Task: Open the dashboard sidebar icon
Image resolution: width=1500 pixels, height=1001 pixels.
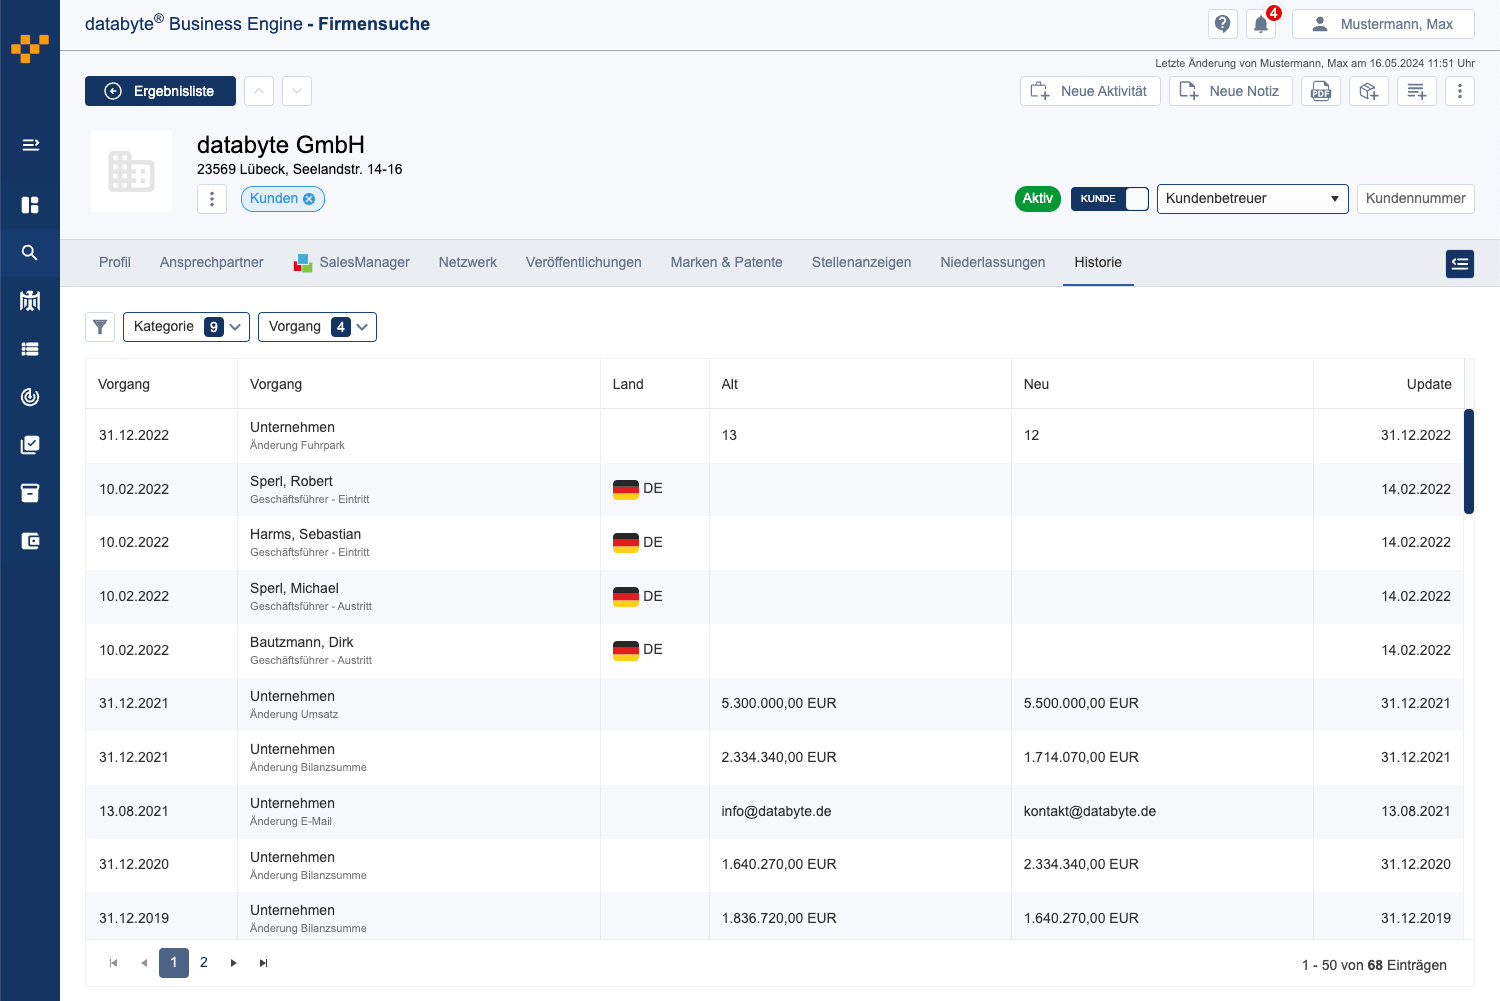Action: (30, 205)
